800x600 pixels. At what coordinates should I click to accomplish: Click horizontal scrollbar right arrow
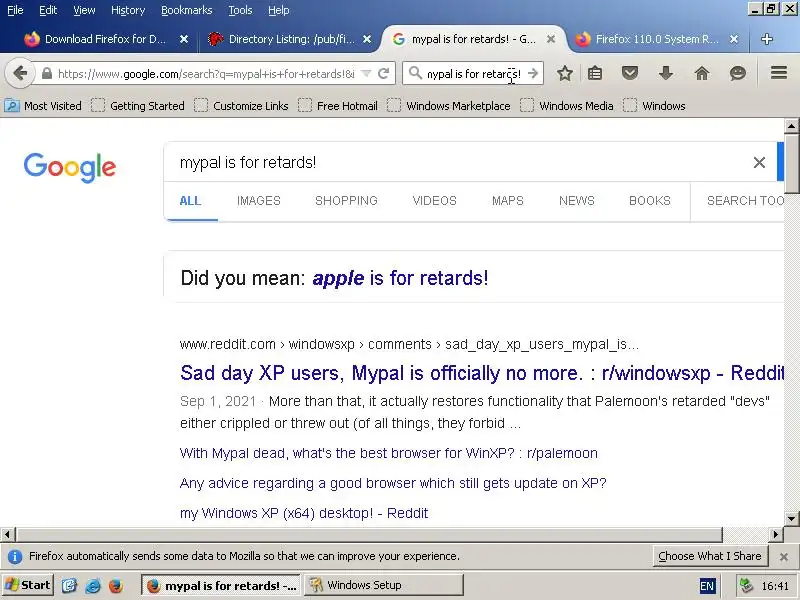[x=776, y=535]
